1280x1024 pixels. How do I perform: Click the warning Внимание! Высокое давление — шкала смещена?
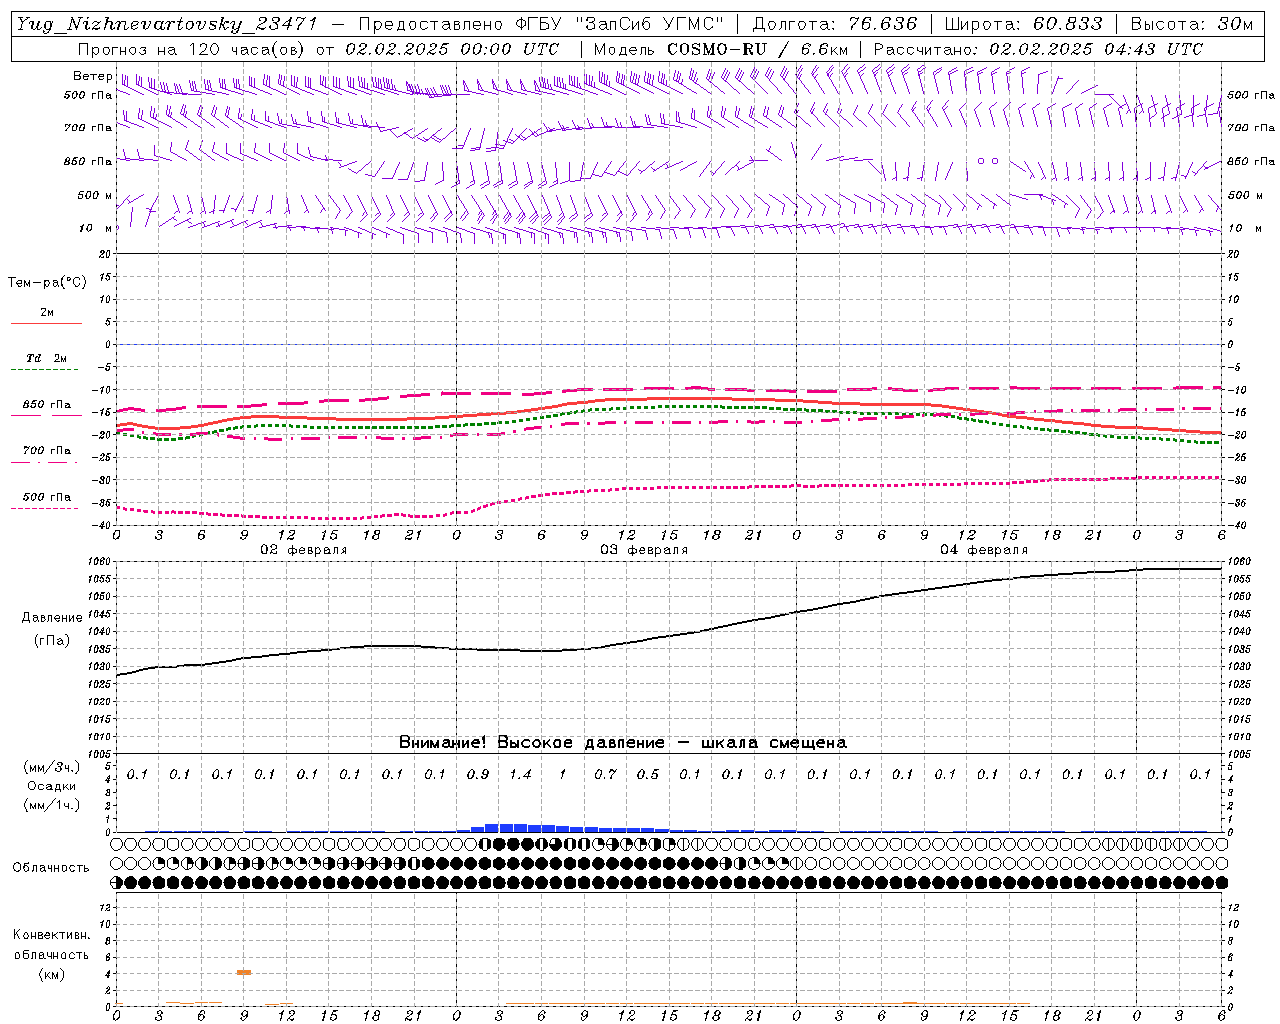[622, 743]
